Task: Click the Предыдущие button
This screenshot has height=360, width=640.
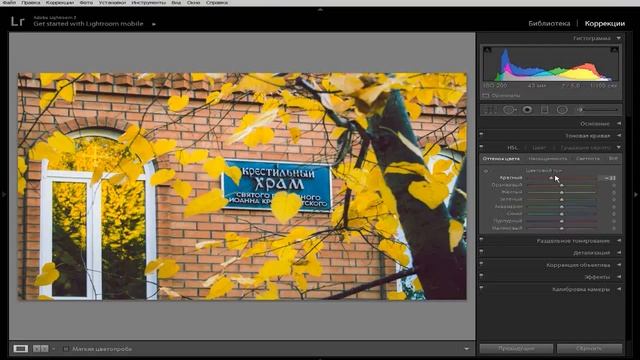Action: 516,349
